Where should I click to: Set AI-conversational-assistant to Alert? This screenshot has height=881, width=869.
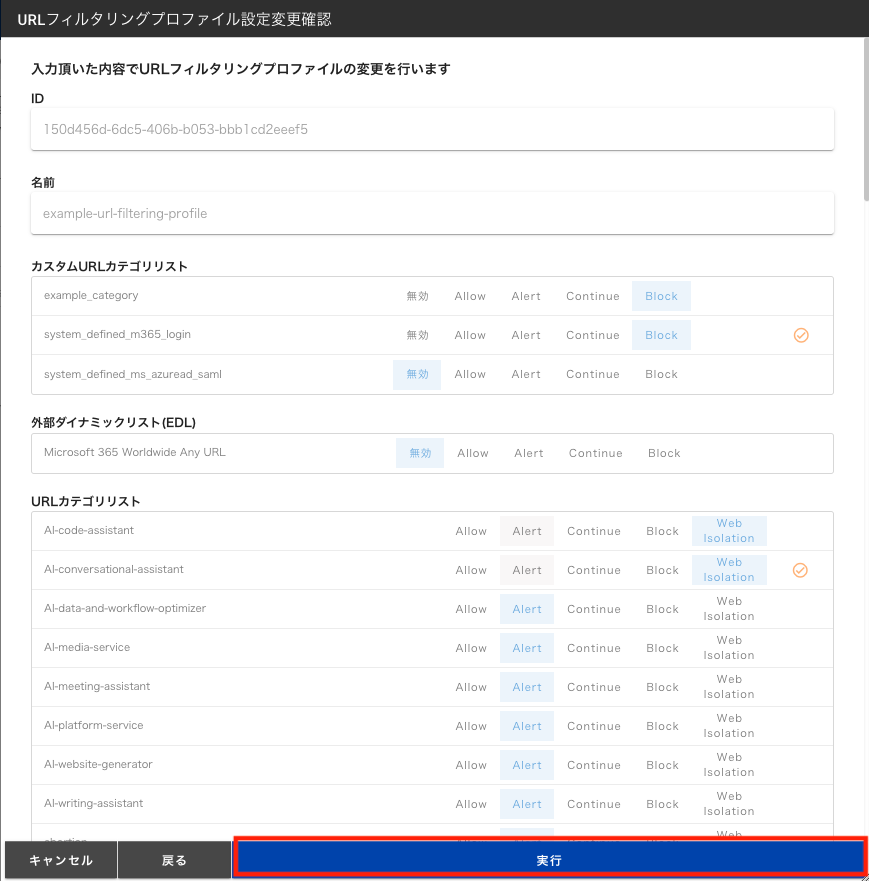click(x=527, y=570)
